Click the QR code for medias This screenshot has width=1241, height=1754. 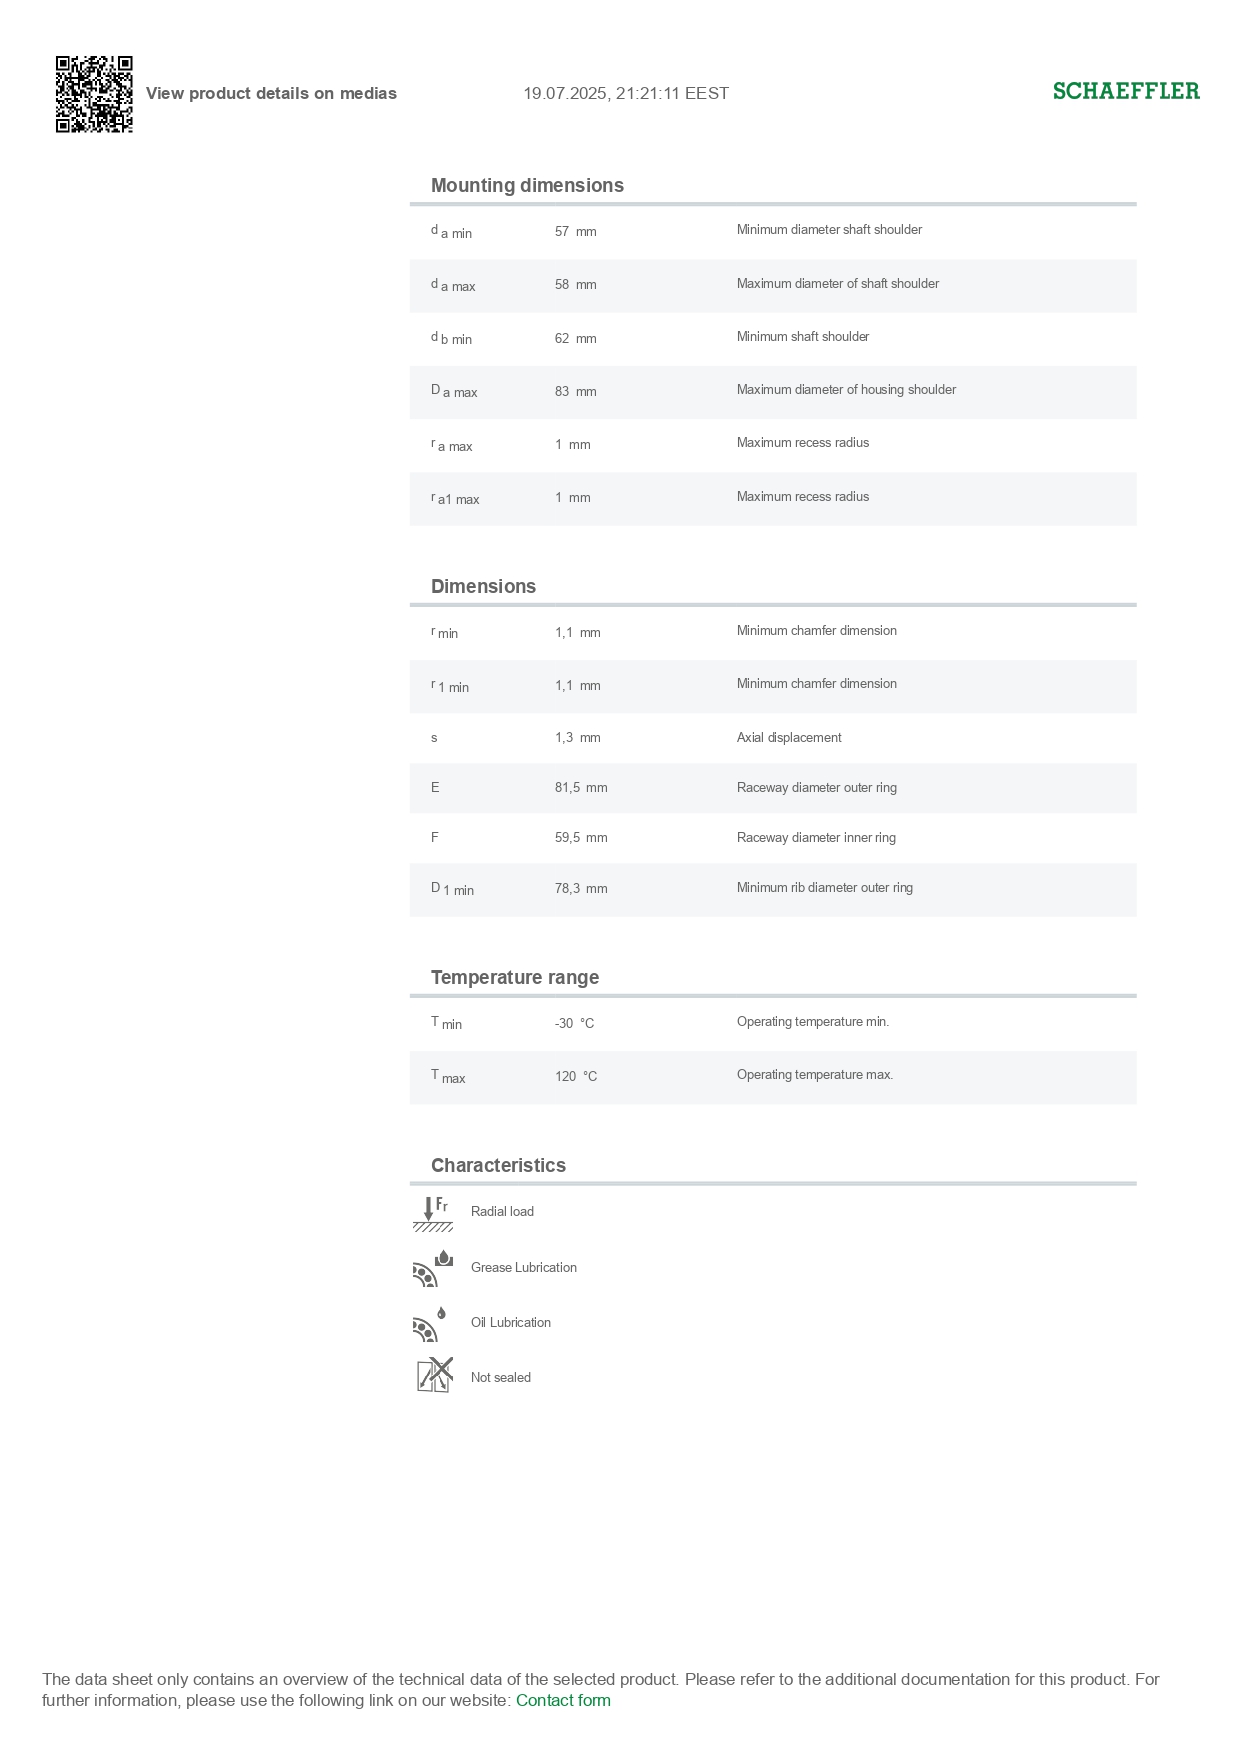pyautogui.click(x=94, y=94)
